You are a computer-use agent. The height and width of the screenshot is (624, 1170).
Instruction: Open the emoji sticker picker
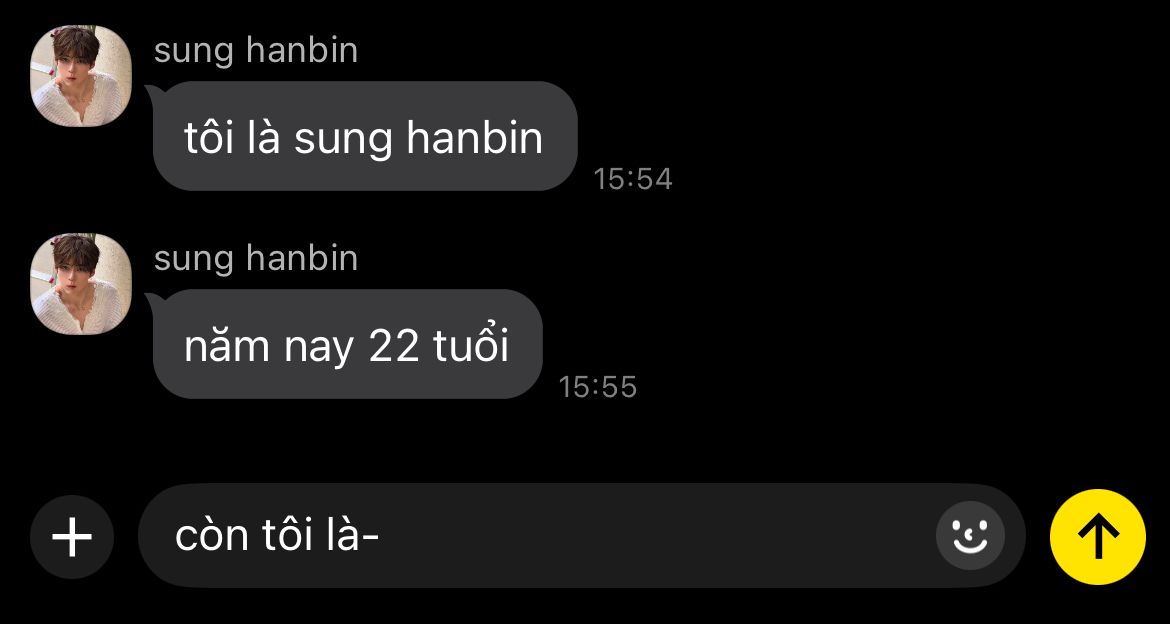point(970,536)
